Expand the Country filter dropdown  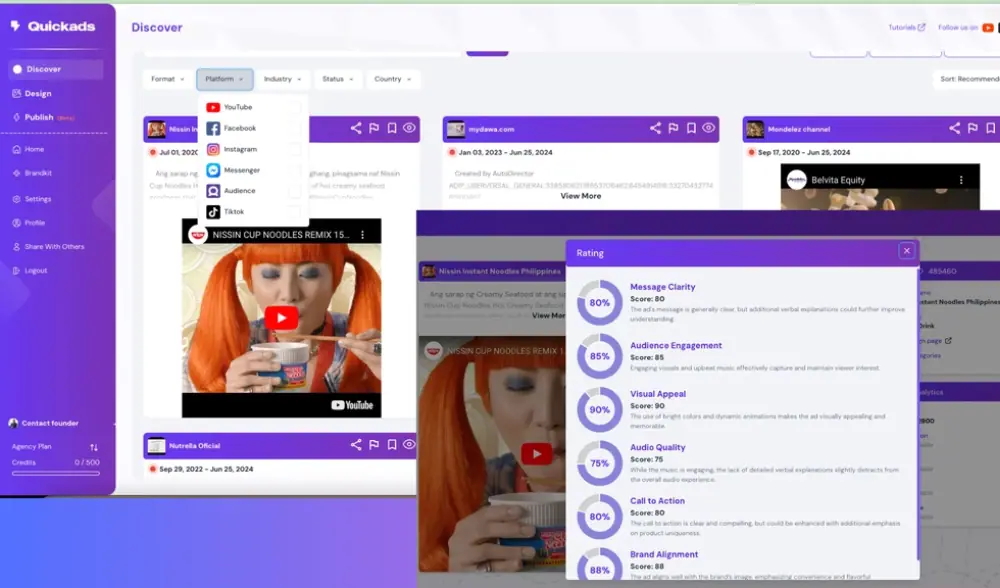point(392,79)
